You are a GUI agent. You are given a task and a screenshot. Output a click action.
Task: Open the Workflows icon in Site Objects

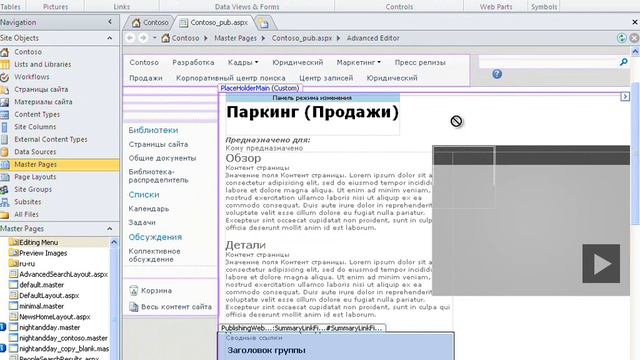[x=4, y=77]
